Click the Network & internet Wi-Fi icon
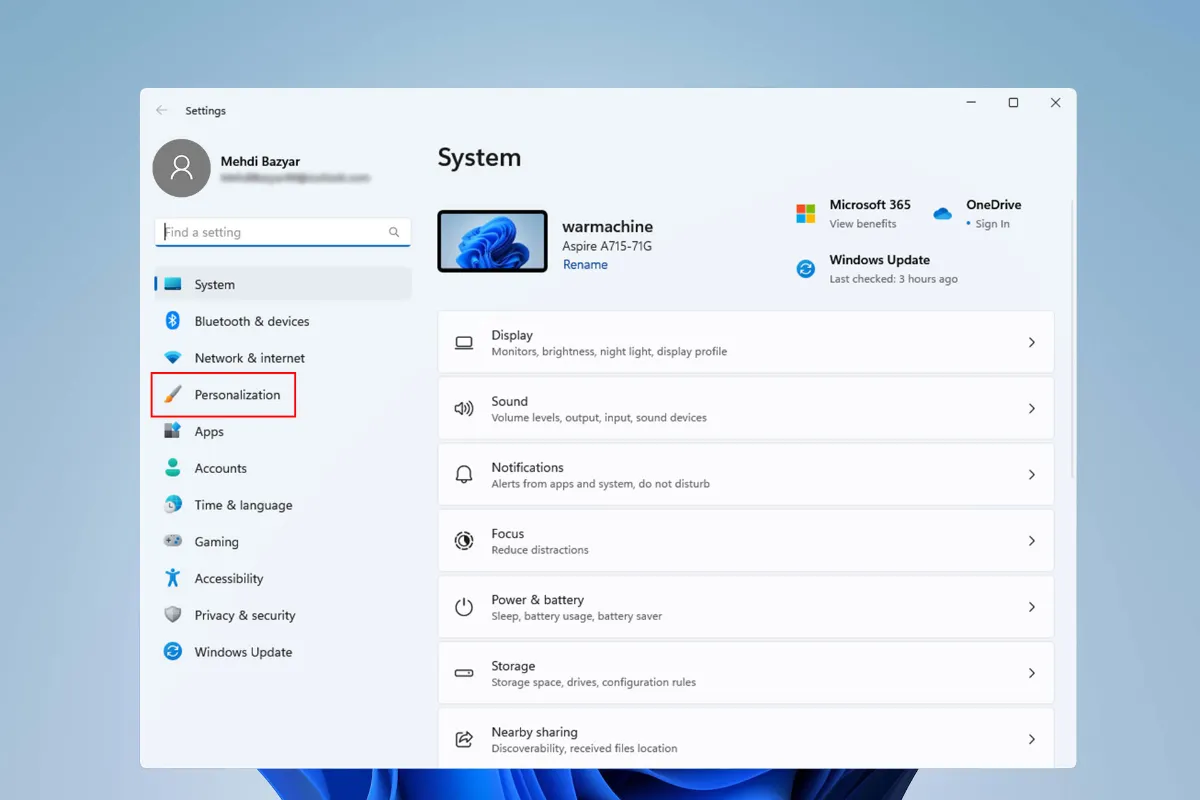The image size is (1200, 800). click(172, 358)
